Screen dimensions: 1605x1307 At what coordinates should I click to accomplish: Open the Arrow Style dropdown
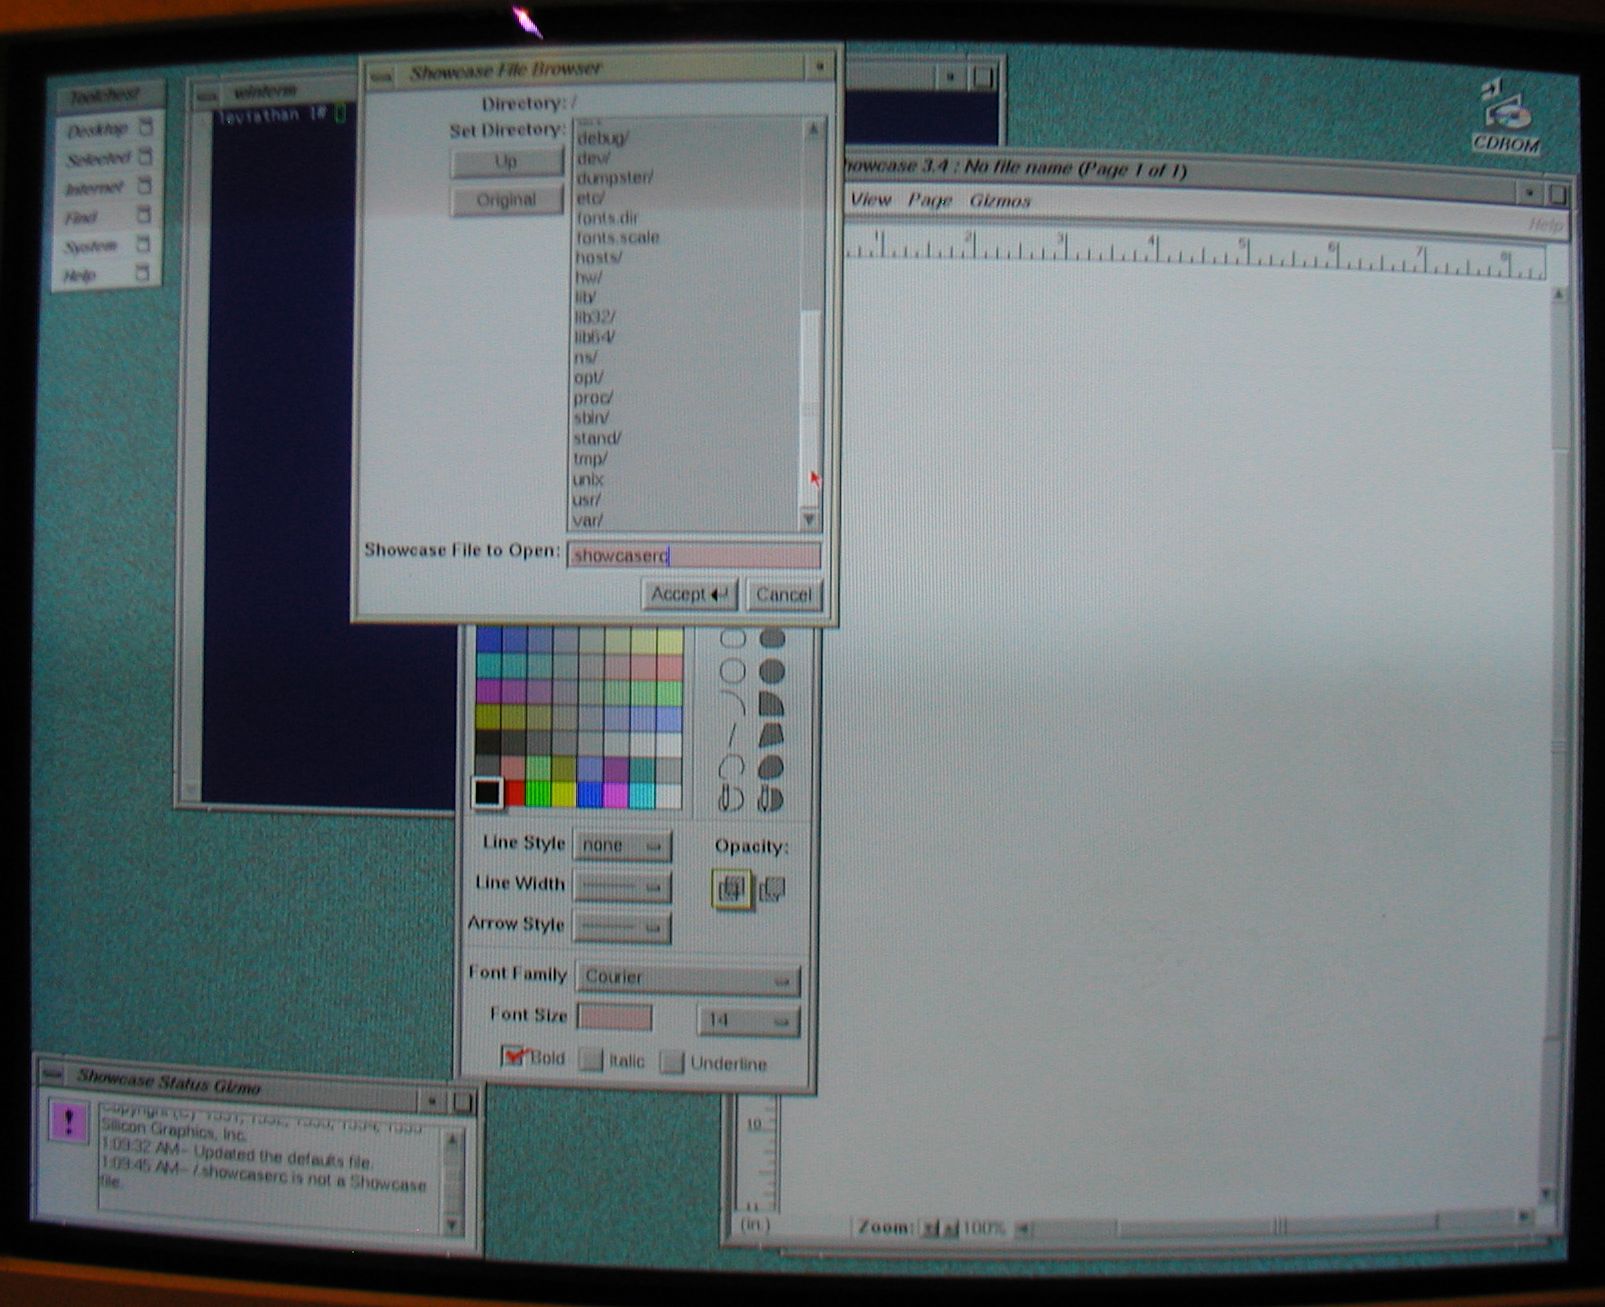coord(622,928)
